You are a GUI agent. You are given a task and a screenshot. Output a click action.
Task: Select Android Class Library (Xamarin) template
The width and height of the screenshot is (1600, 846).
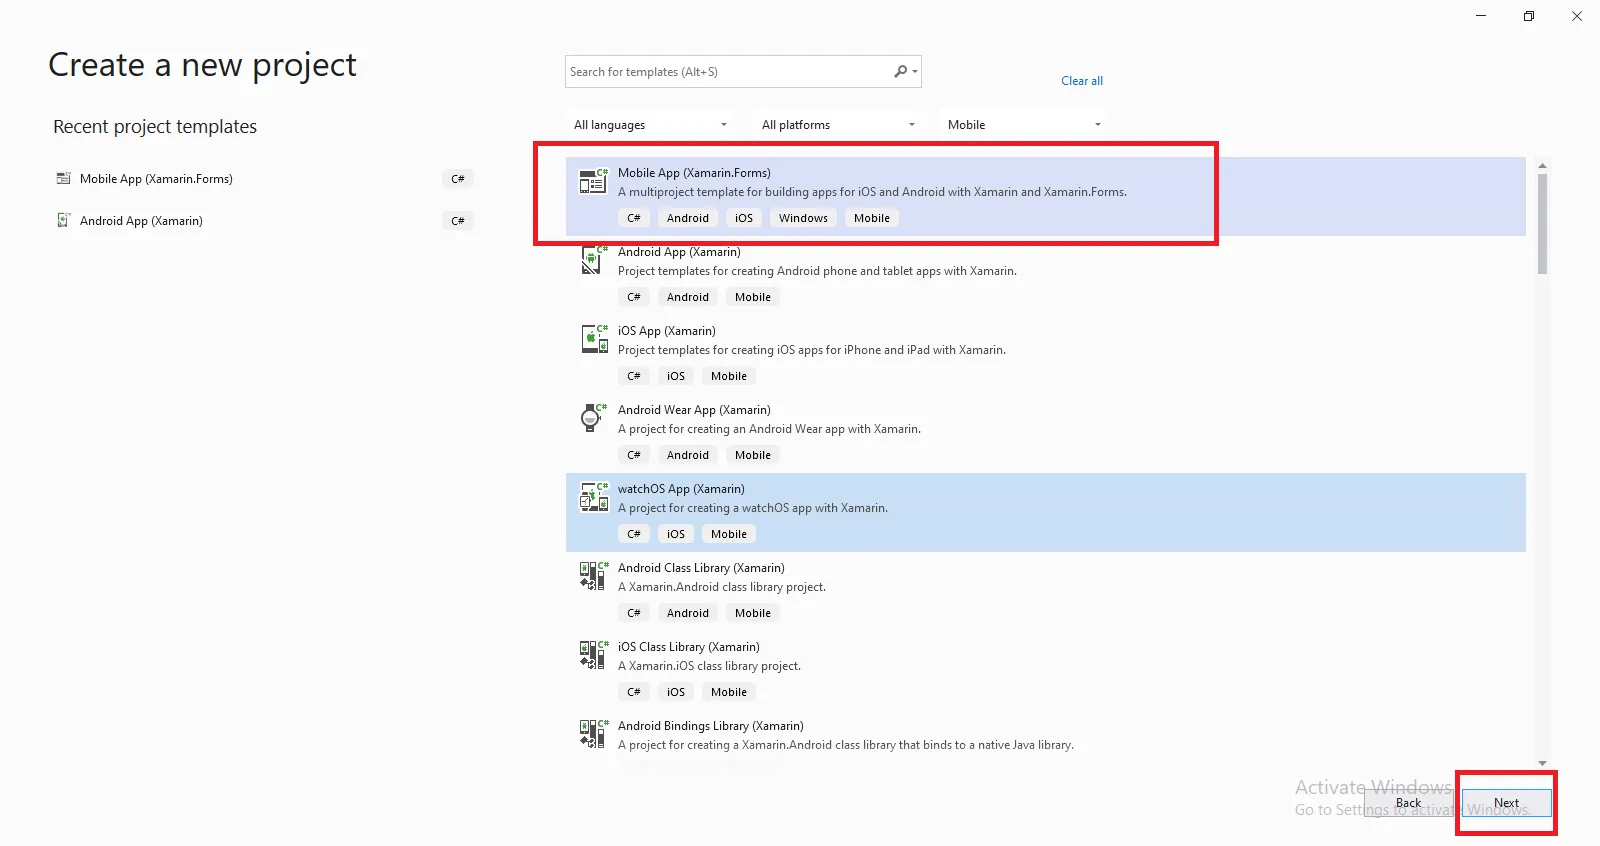pyautogui.click(x=1046, y=591)
